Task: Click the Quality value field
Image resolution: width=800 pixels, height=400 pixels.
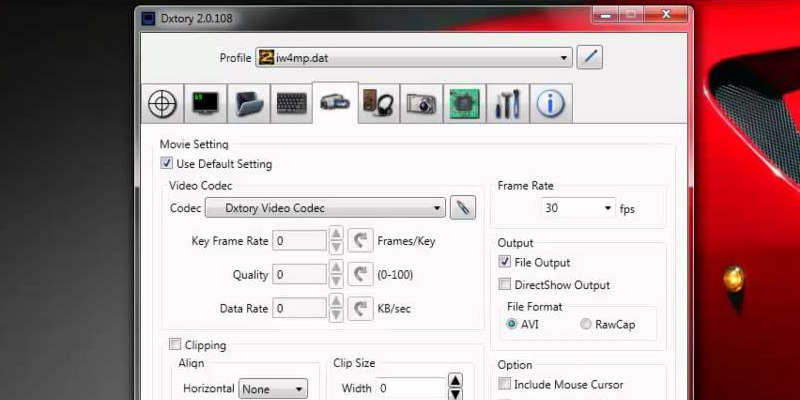Action: [299, 274]
